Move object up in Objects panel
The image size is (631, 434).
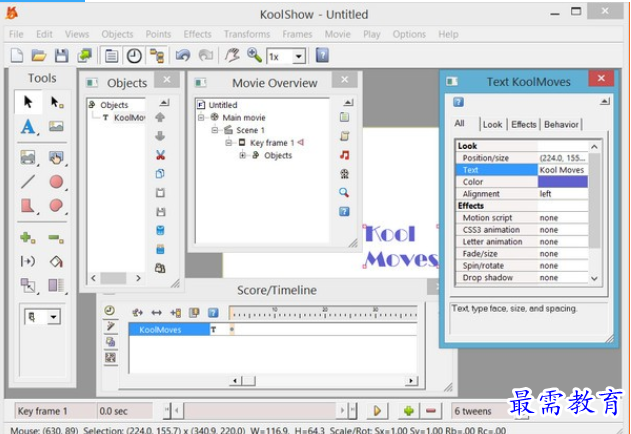tap(160, 118)
